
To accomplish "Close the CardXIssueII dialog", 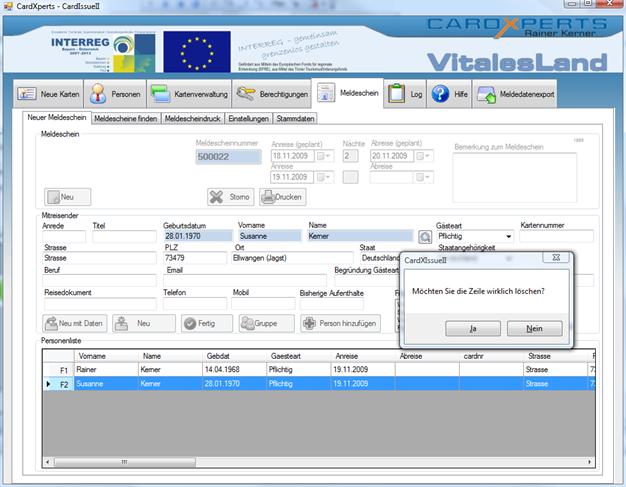I will click(x=556, y=257).
